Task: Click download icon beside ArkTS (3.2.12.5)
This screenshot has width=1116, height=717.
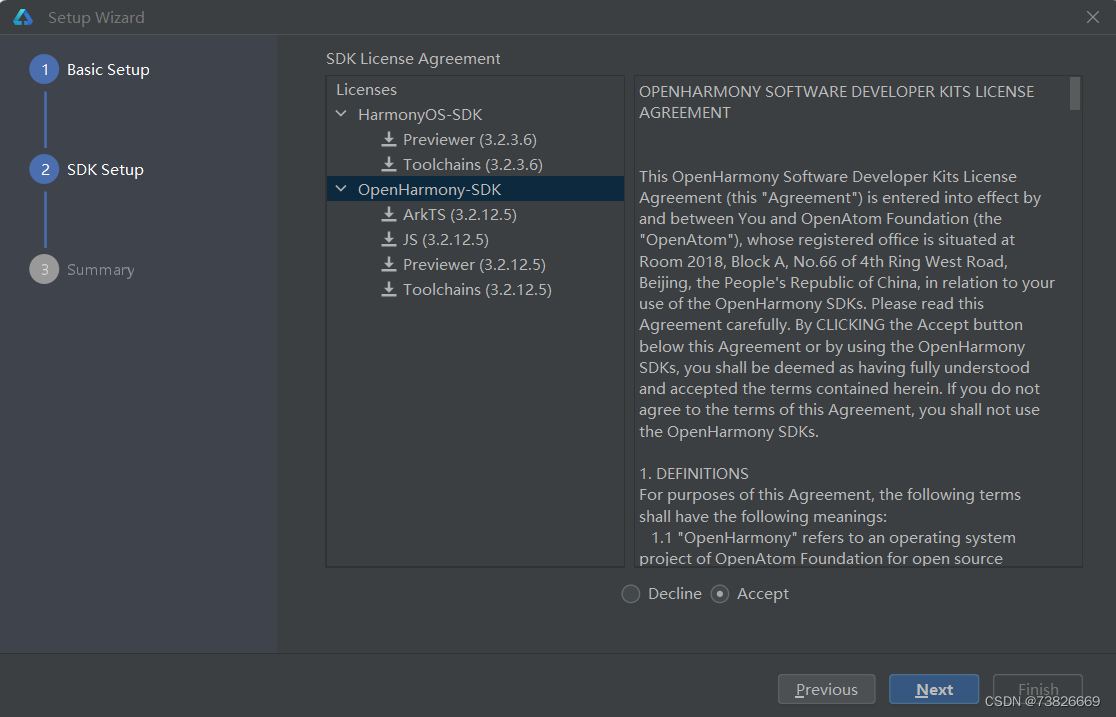Action: tap(389, 214)
